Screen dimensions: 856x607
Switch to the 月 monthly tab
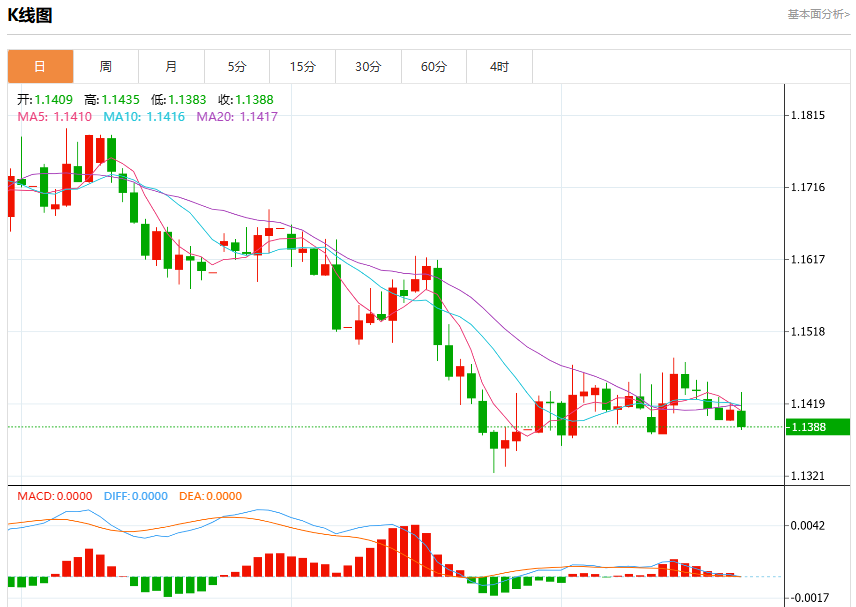(x=171, y=67)
